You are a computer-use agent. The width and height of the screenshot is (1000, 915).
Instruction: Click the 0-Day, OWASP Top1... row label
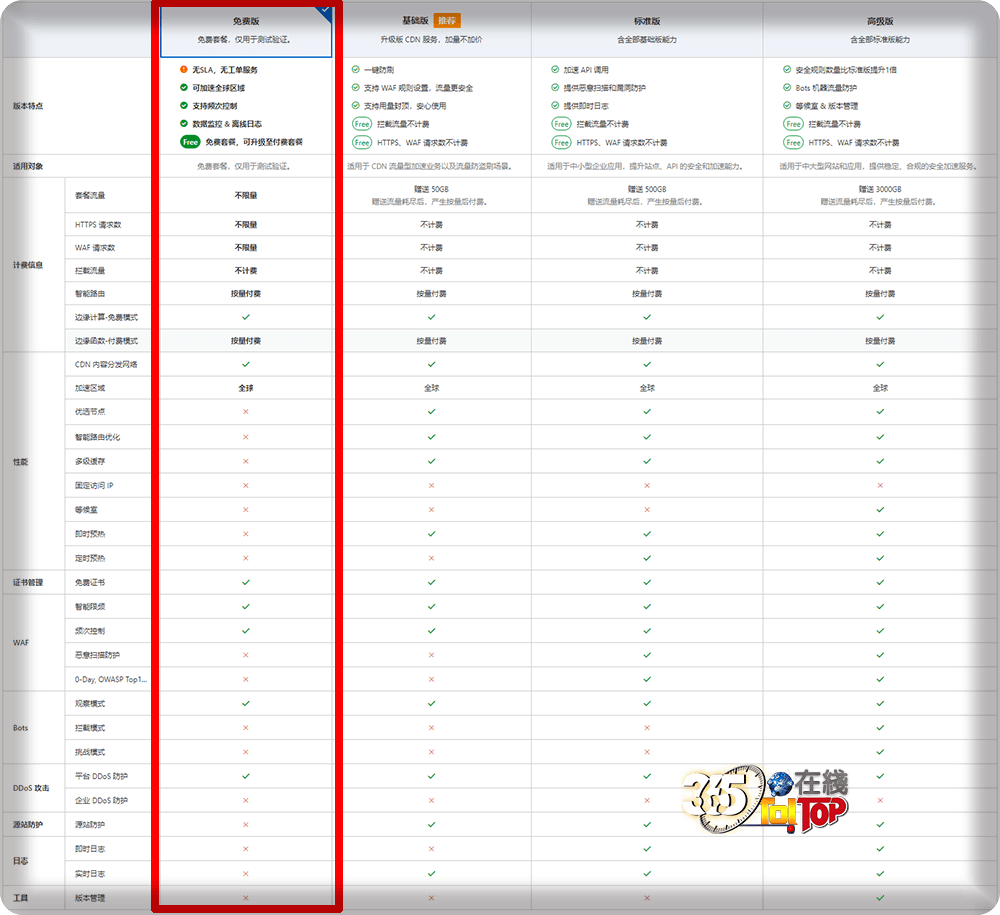click(111, 679)
